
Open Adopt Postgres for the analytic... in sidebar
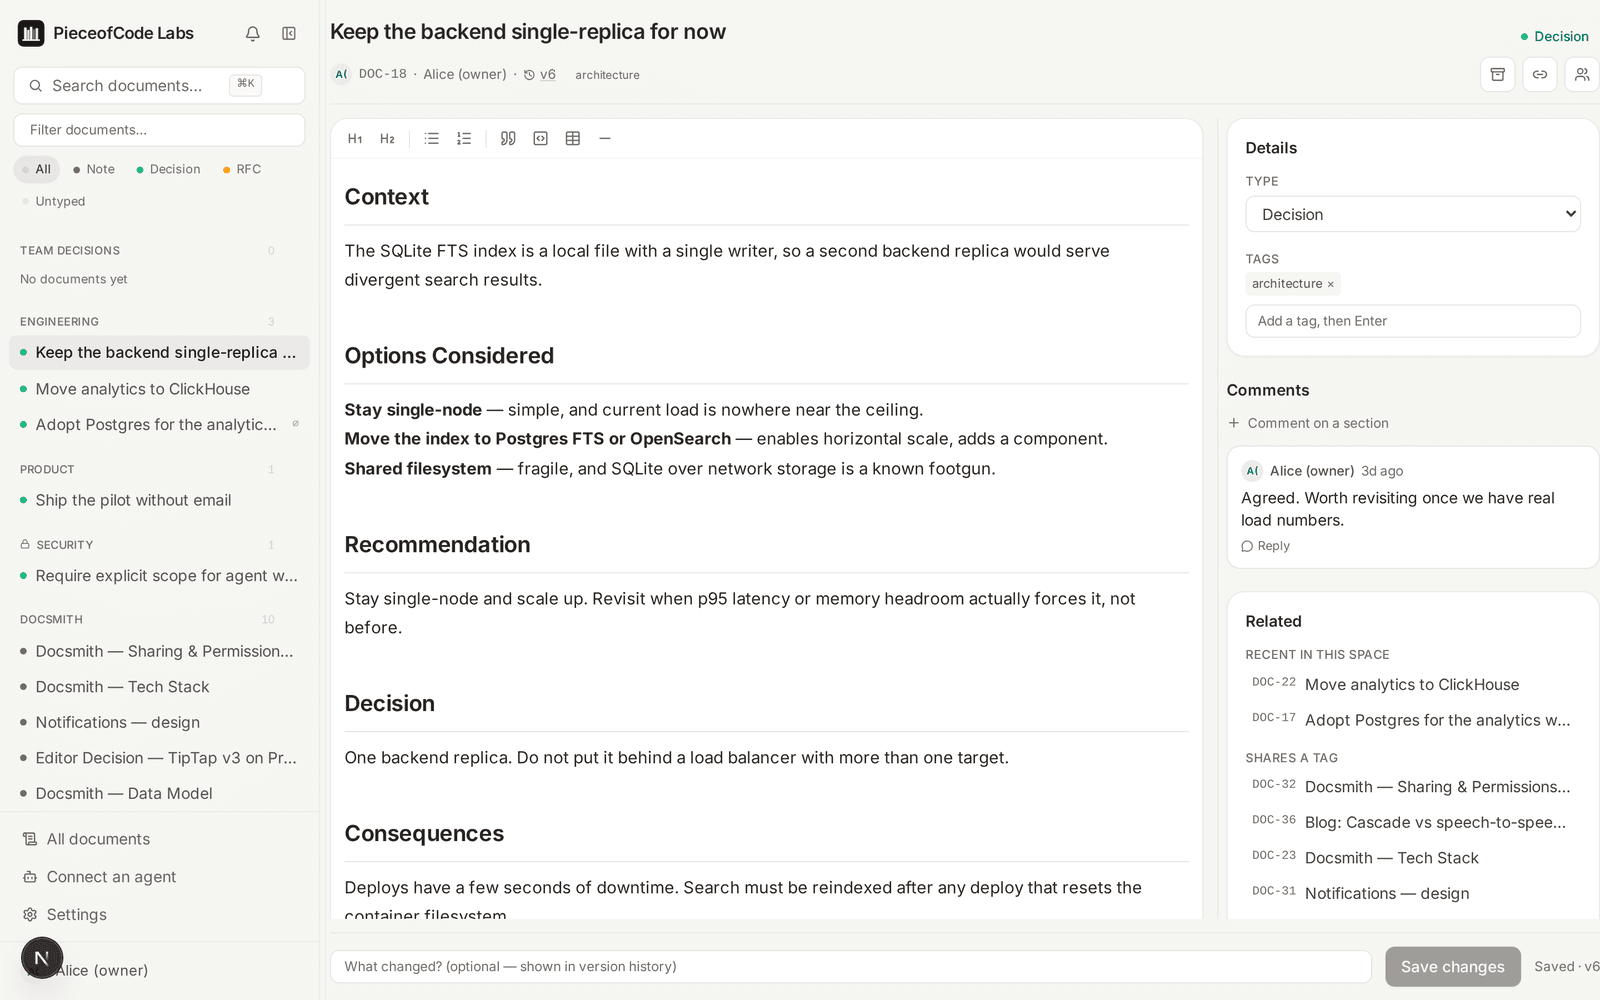click(x=160, y=425)
